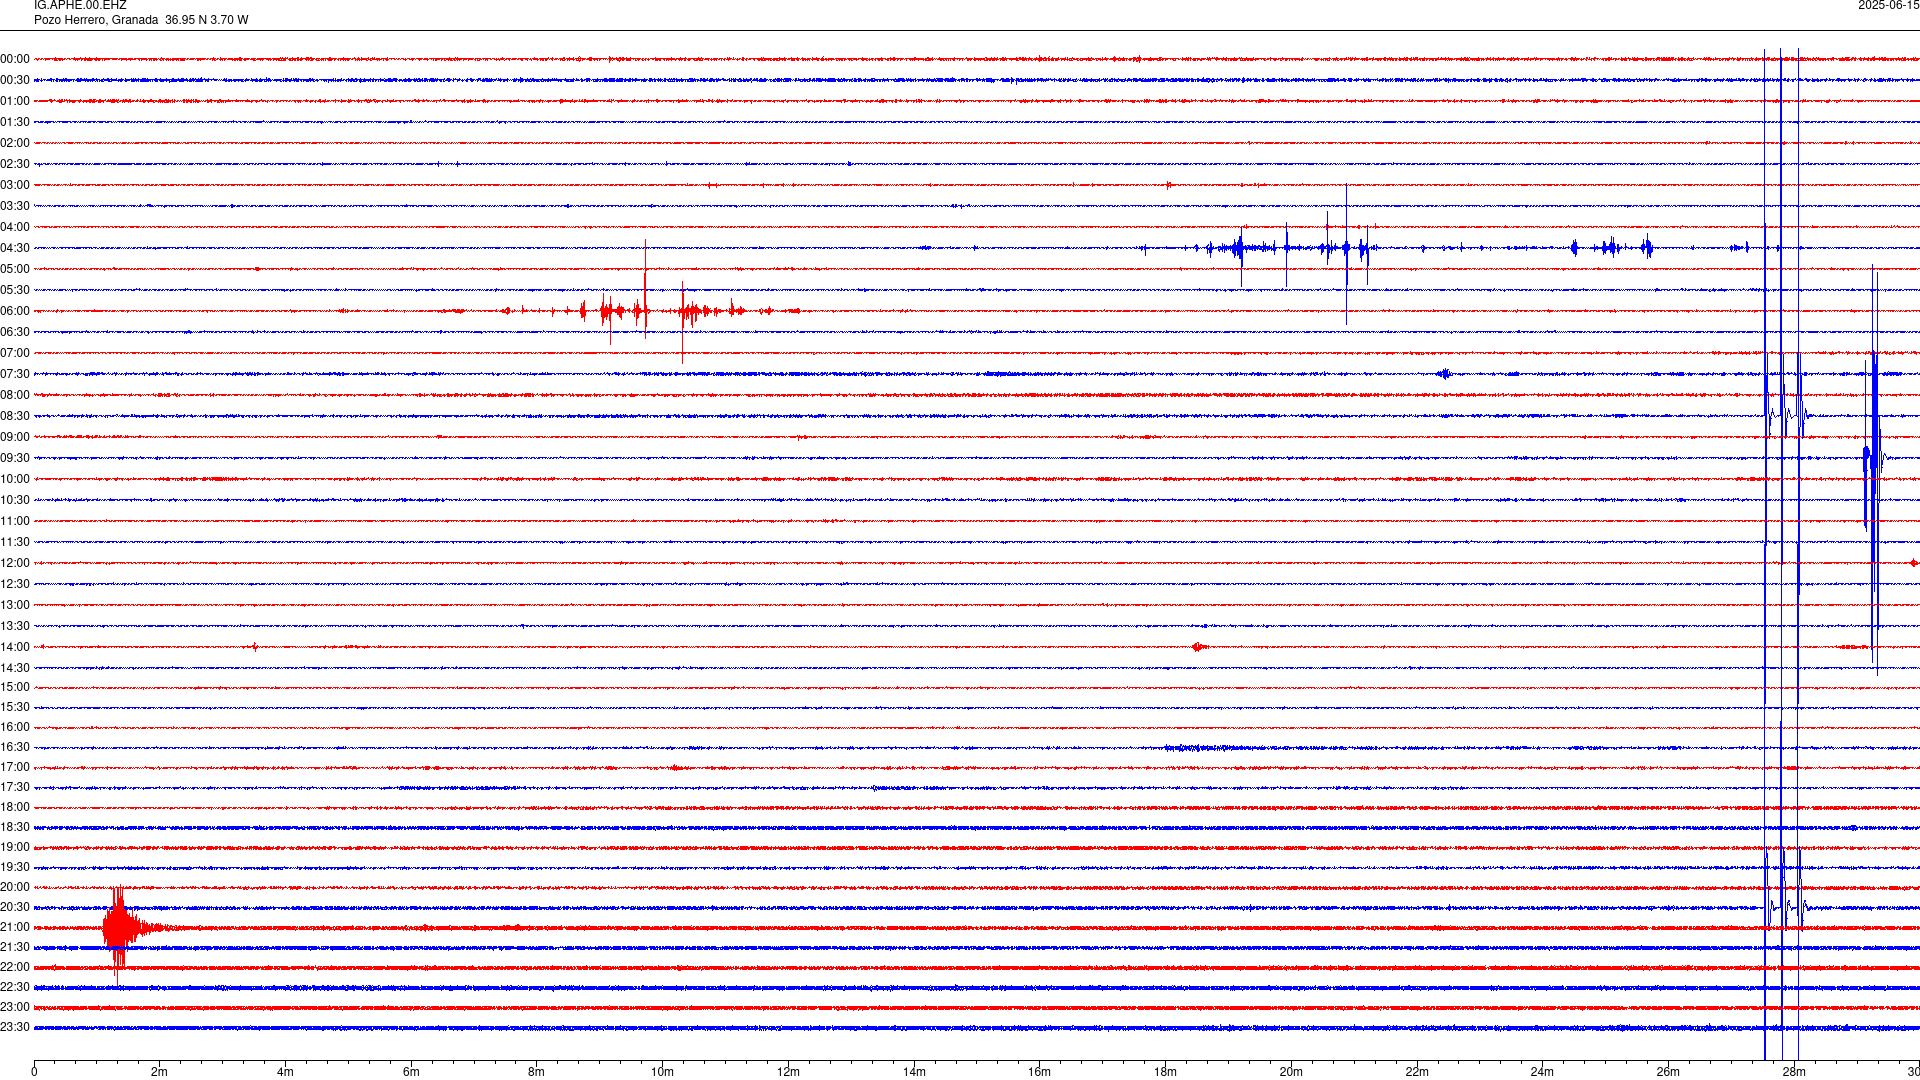Click the 16:30 time row label
The height and width of the screenshot is (1080, 1920).
pyautogui.click(x=15, y=748)
